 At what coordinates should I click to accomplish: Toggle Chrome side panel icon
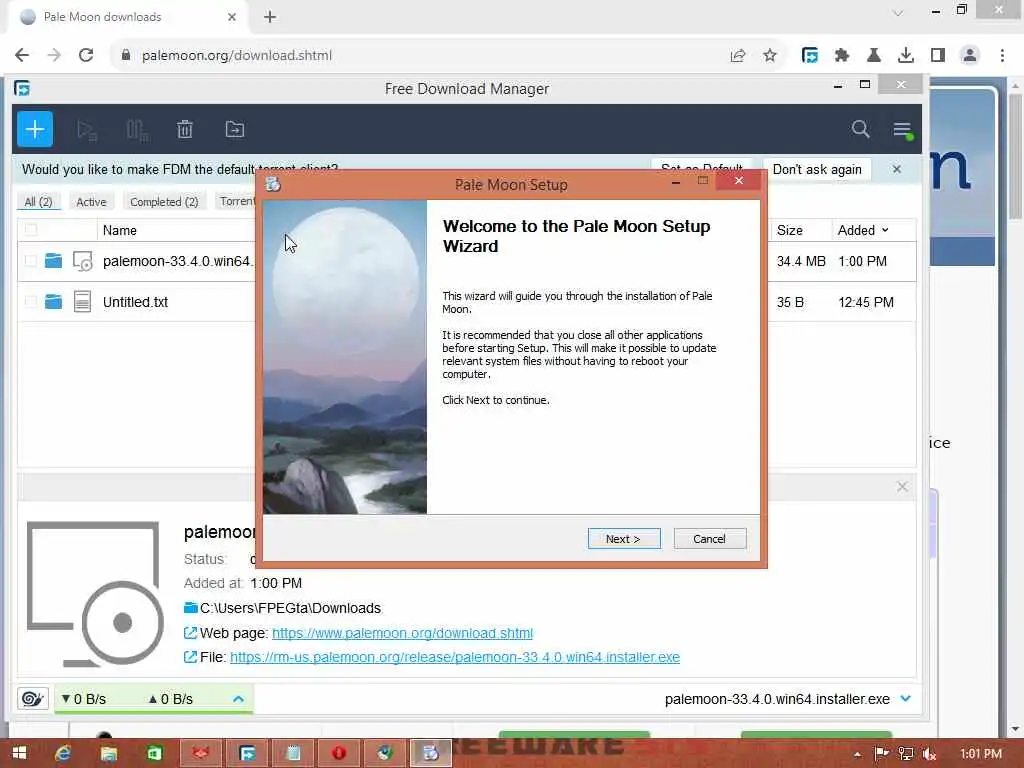tap(938, 56)
